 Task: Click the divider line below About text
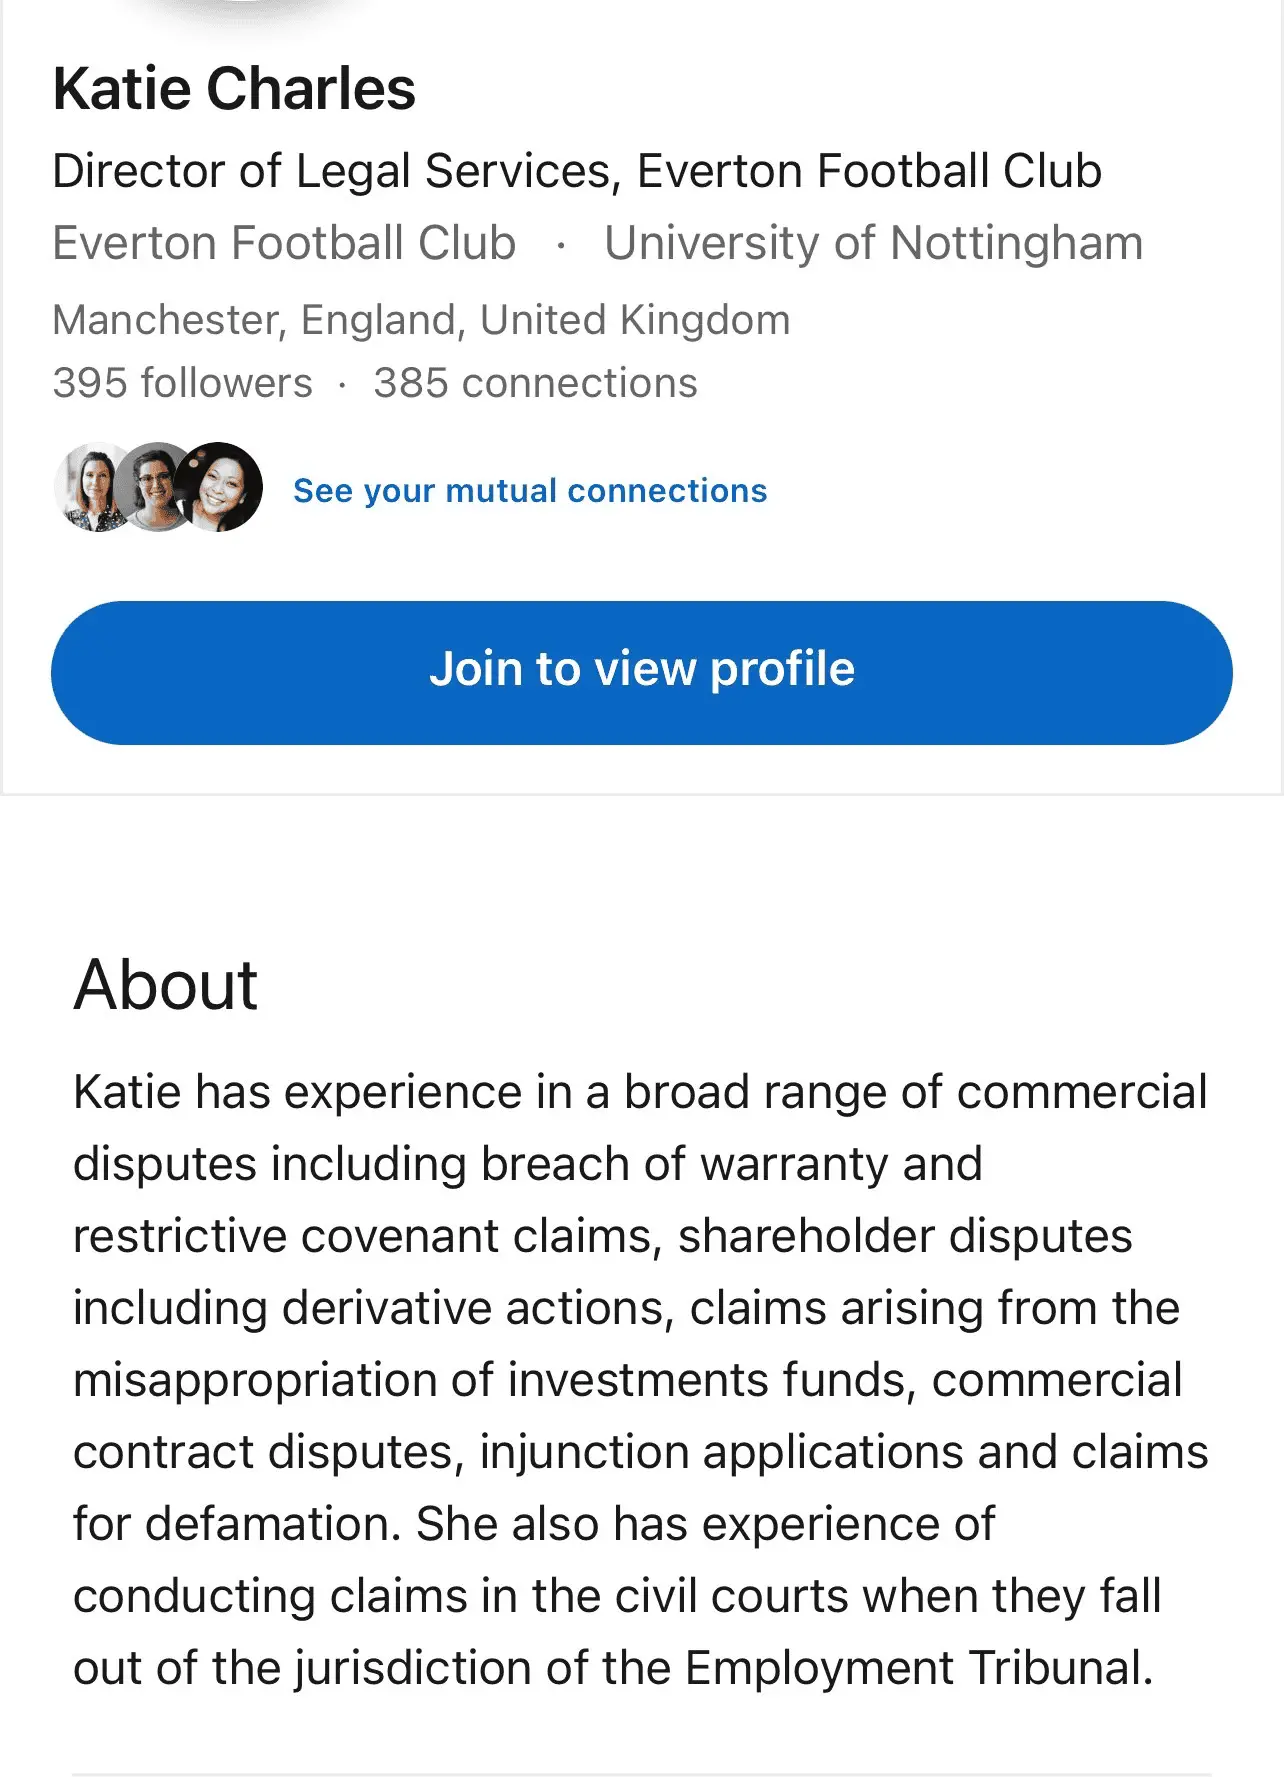point(642,1773)
